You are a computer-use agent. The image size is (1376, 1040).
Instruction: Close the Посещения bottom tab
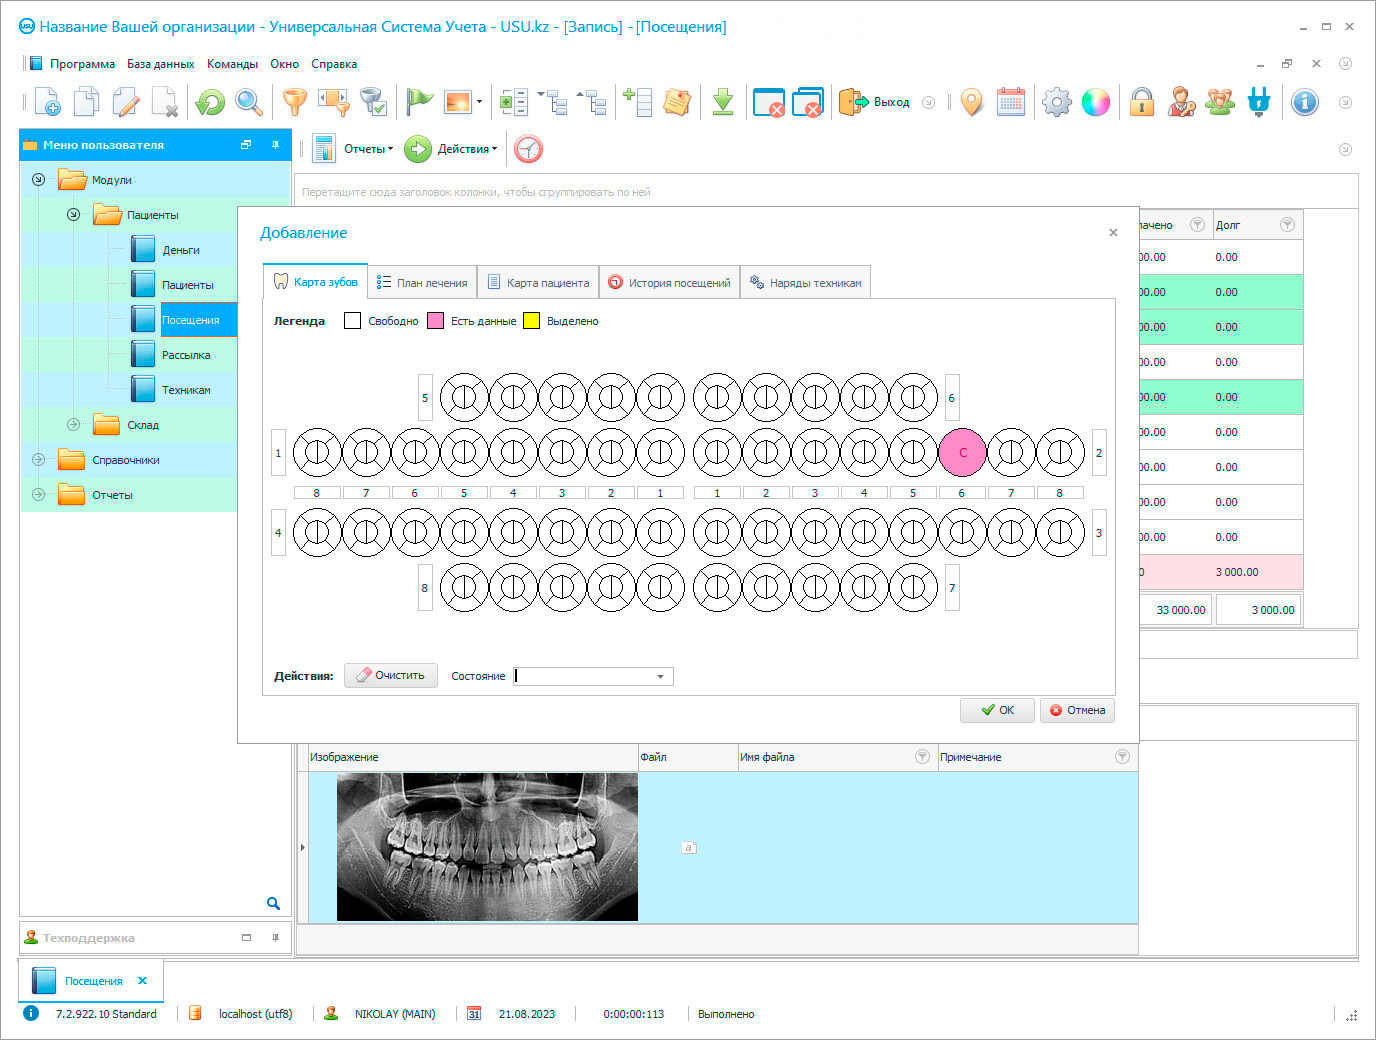coord(142,981)
